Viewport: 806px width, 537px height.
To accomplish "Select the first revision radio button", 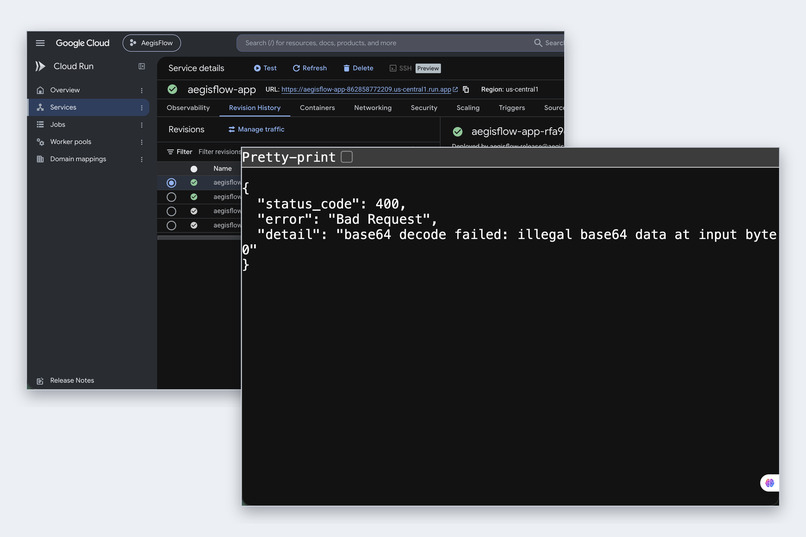I will 171,183.
